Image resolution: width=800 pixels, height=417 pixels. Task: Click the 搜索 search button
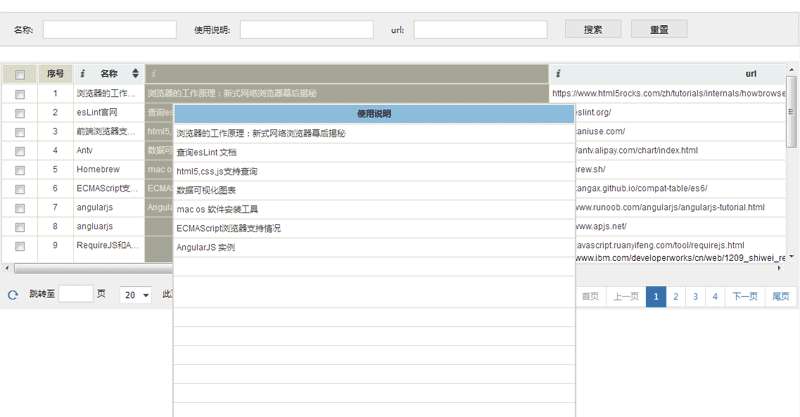point(593,29)
